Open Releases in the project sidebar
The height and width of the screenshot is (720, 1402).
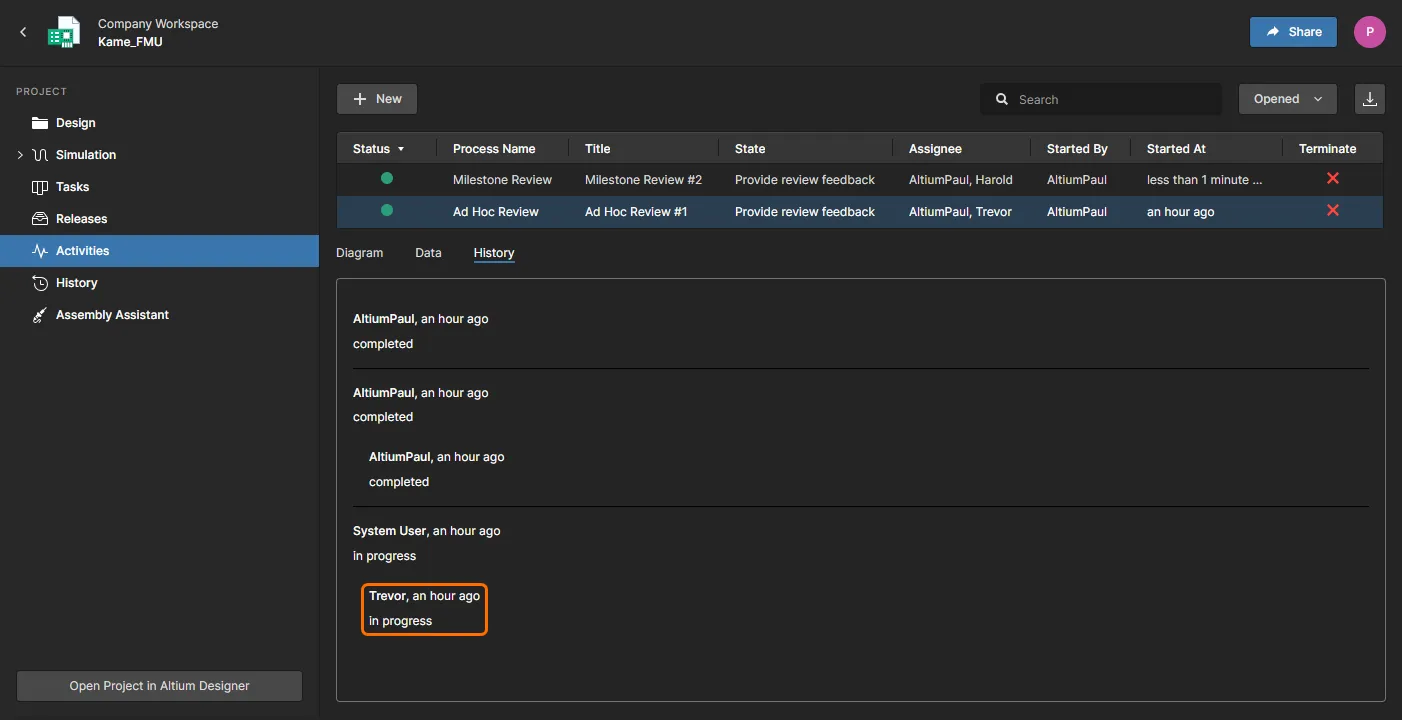pos(81,219)
